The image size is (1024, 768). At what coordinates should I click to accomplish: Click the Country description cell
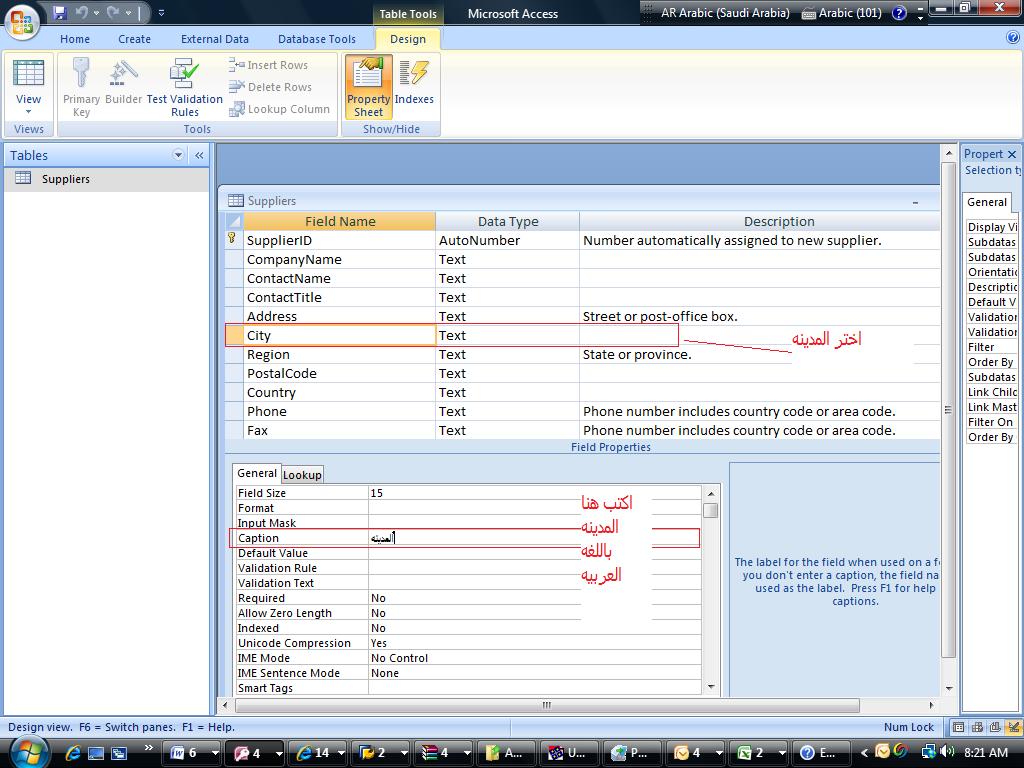[x=760, y=392]
